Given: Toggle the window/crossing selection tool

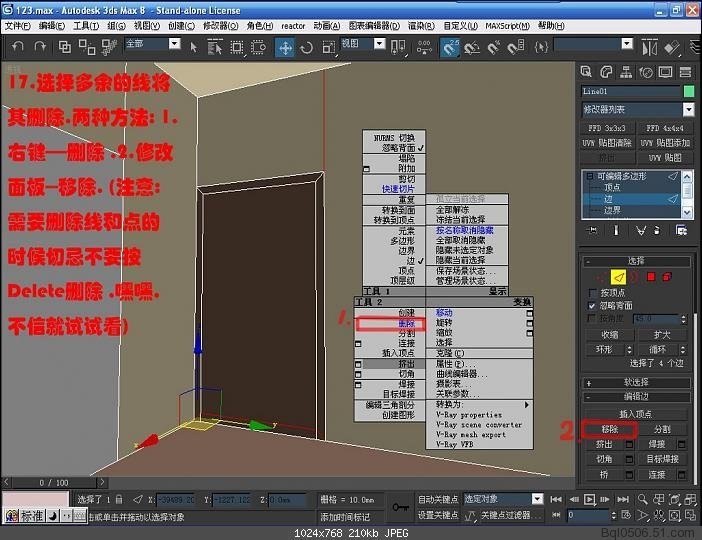Looking at the screenshot, I should pyautogui.click(x=258, y=47).
